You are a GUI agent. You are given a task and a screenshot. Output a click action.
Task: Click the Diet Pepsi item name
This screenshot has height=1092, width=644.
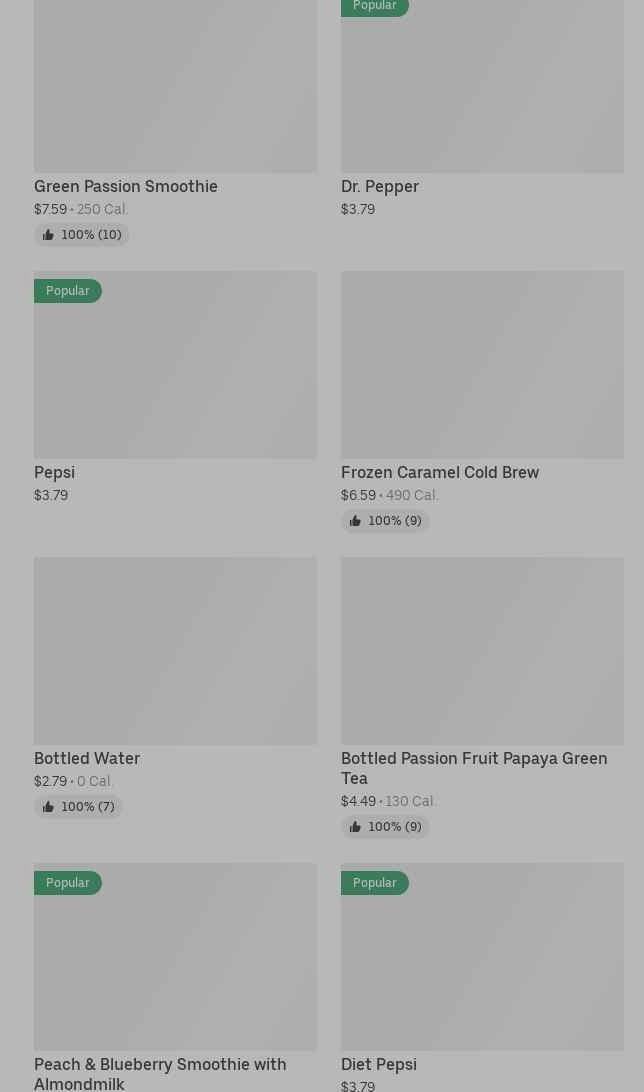(x=379, y=1065)
